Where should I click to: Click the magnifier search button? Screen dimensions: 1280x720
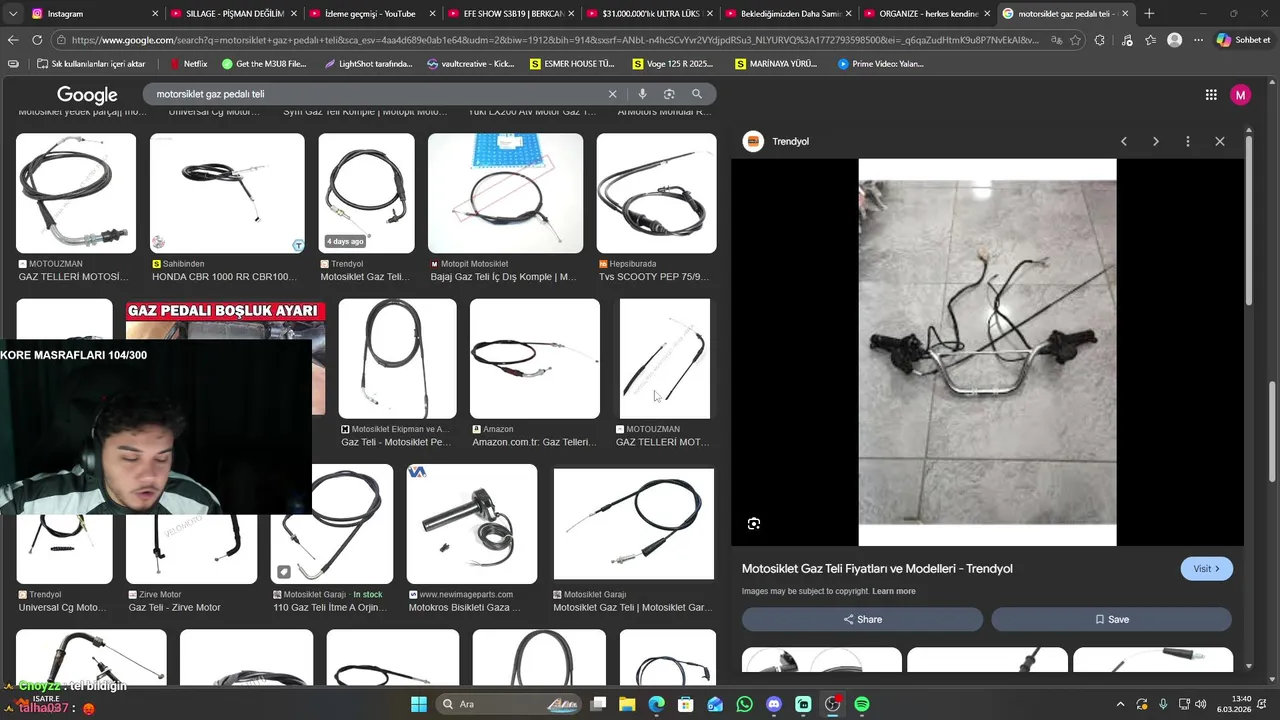coord(697,94)
